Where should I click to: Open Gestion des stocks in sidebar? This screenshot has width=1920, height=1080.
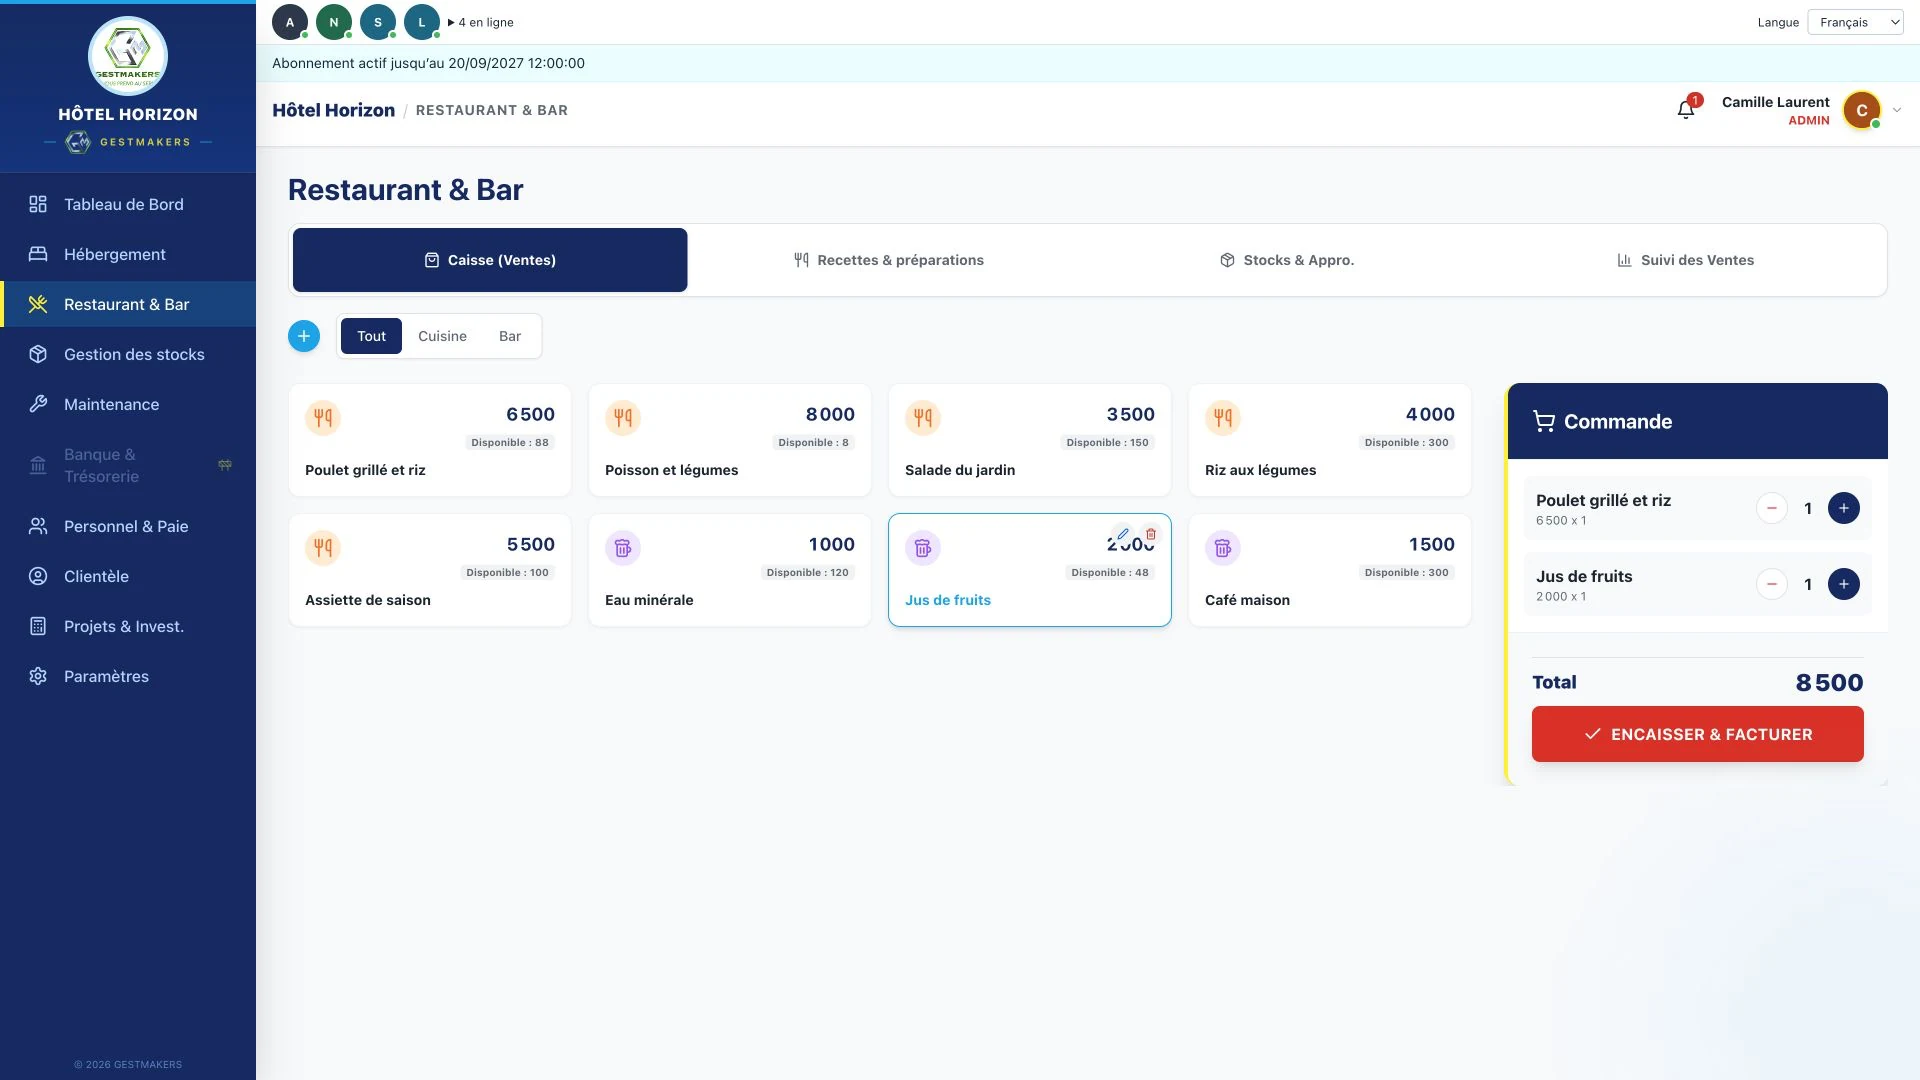(x=128, y=354)
